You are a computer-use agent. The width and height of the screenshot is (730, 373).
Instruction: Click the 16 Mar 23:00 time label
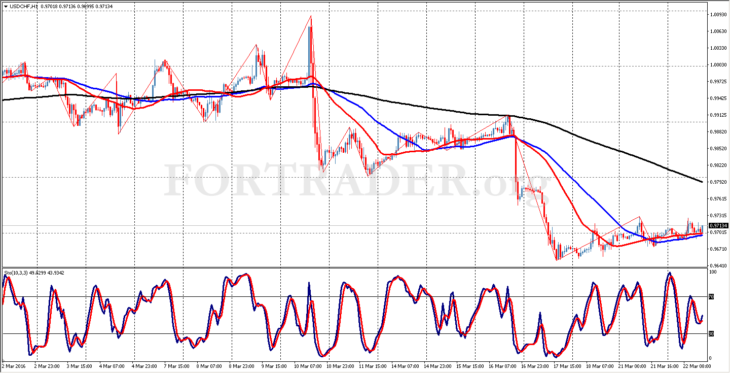pyautogui.click(x=534, y=367)
